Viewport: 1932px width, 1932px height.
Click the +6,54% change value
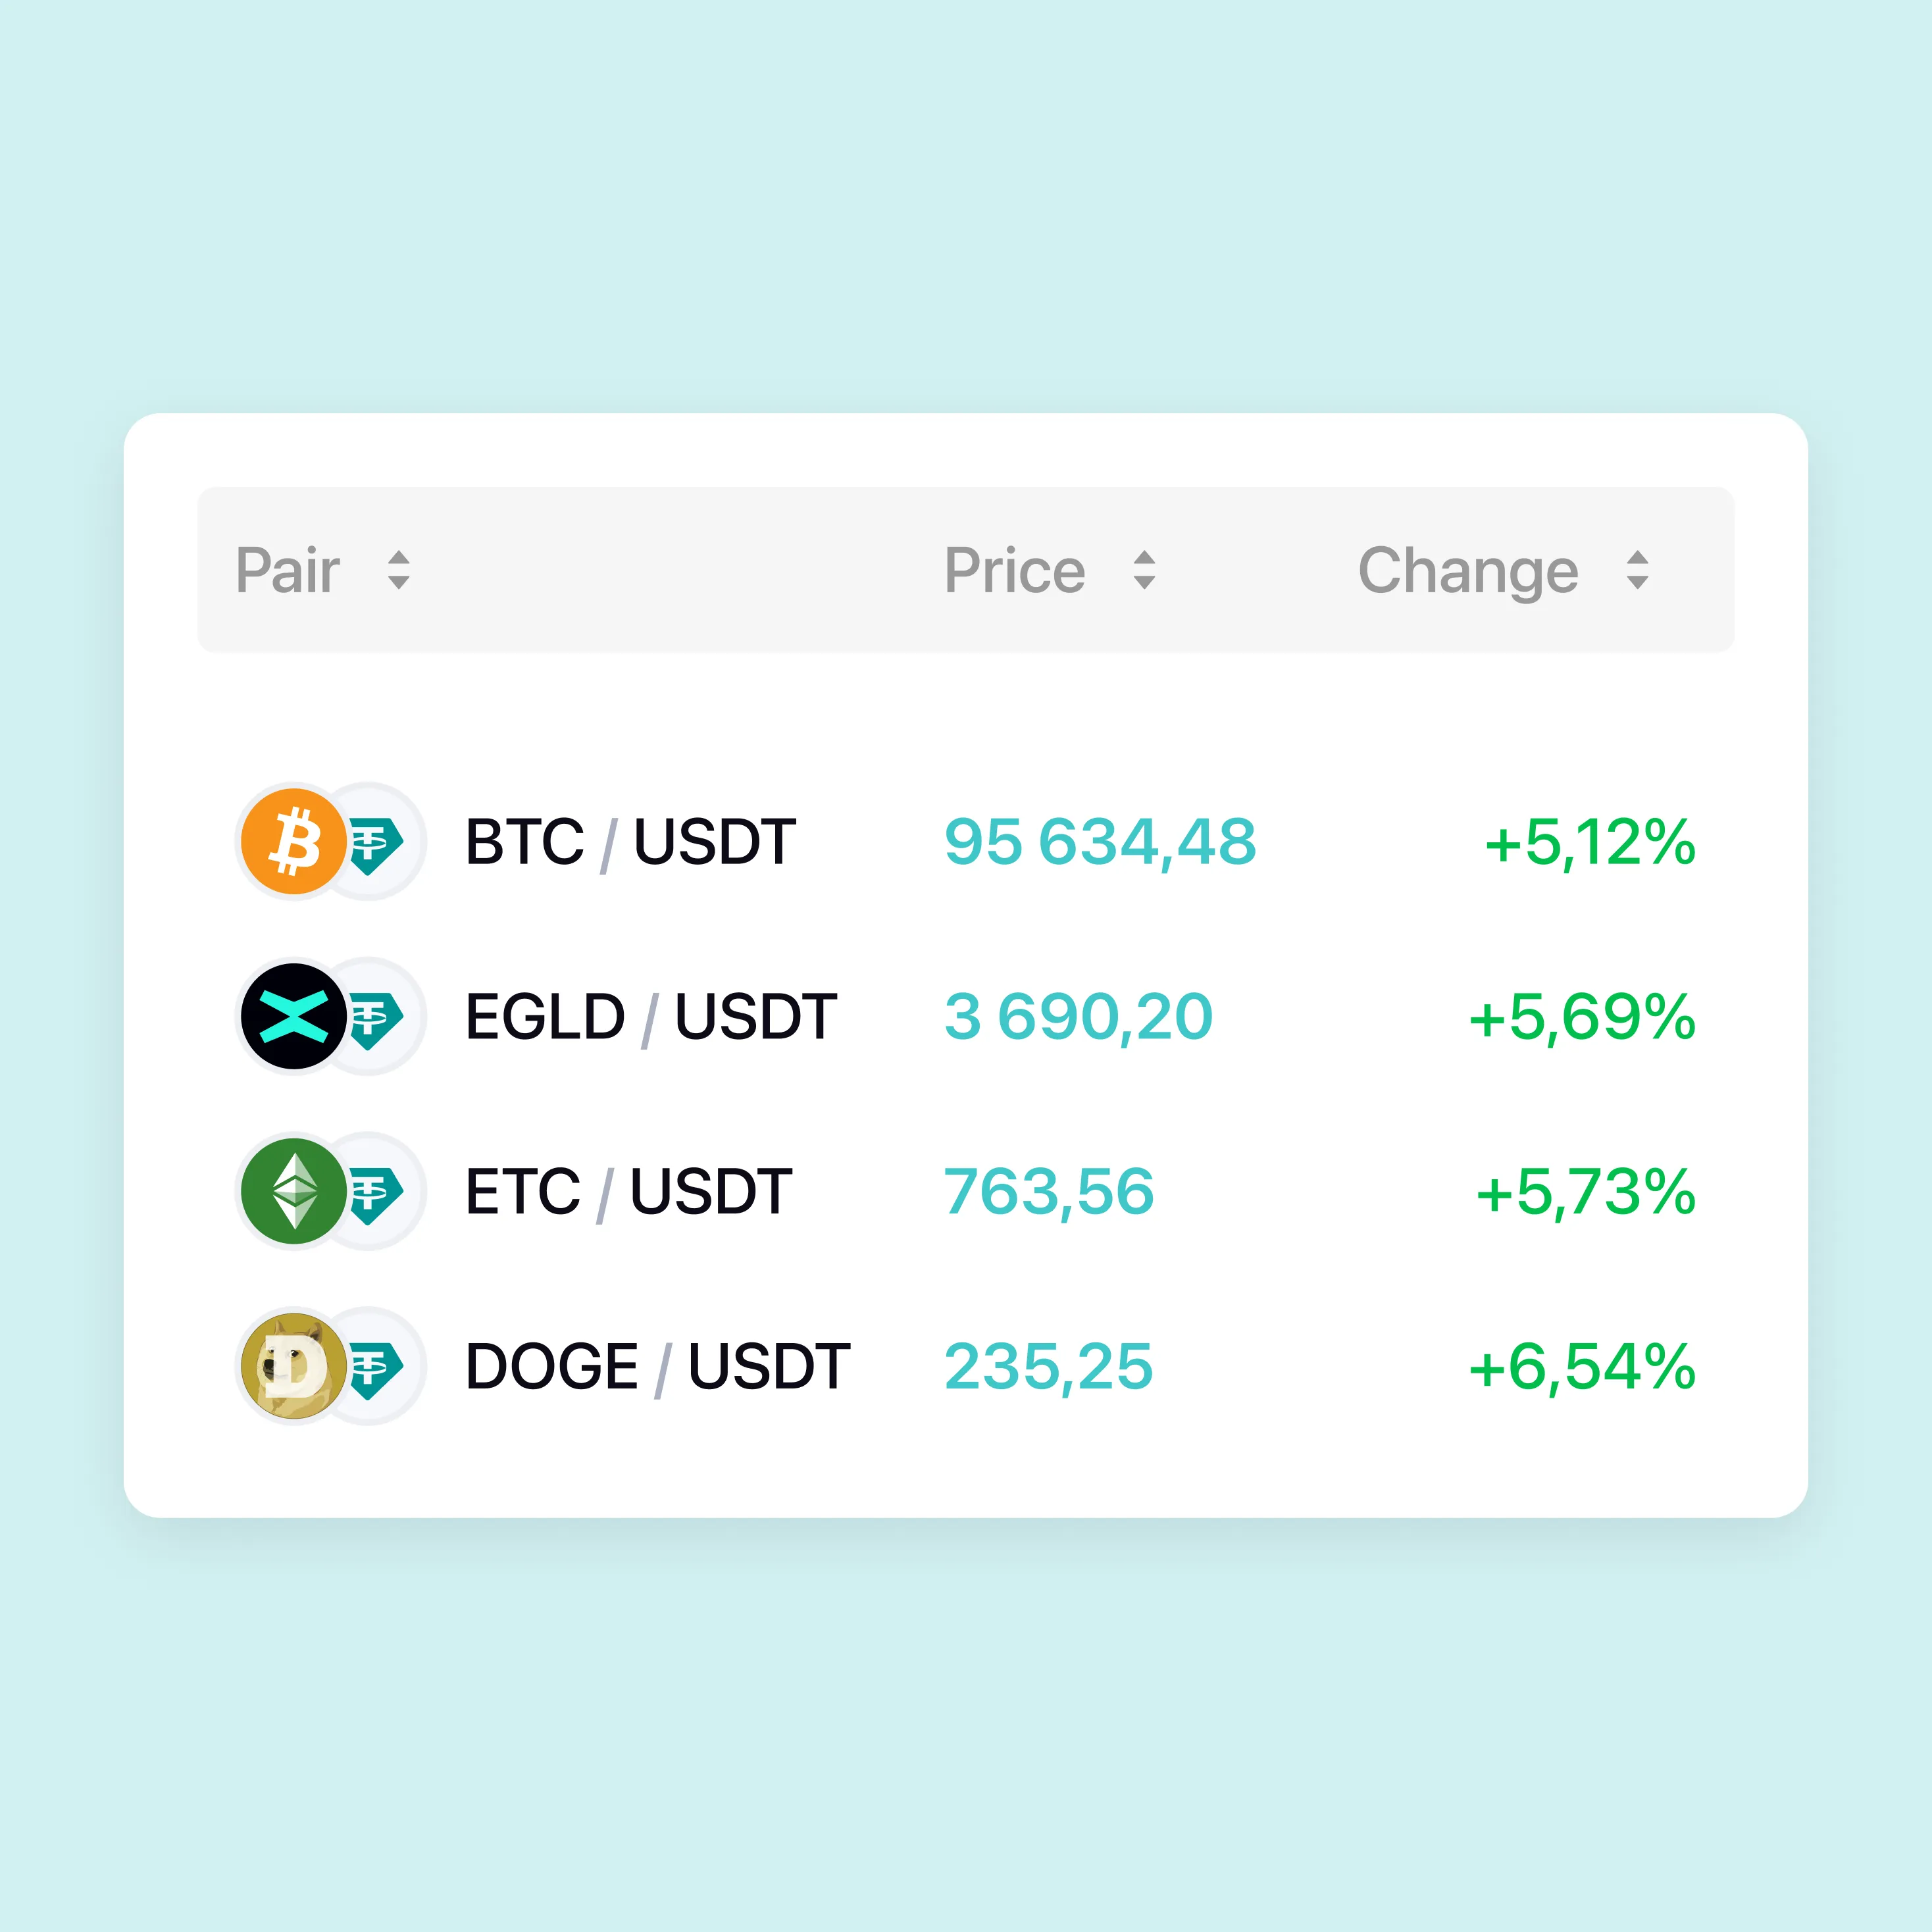tap(1582, 1366)
